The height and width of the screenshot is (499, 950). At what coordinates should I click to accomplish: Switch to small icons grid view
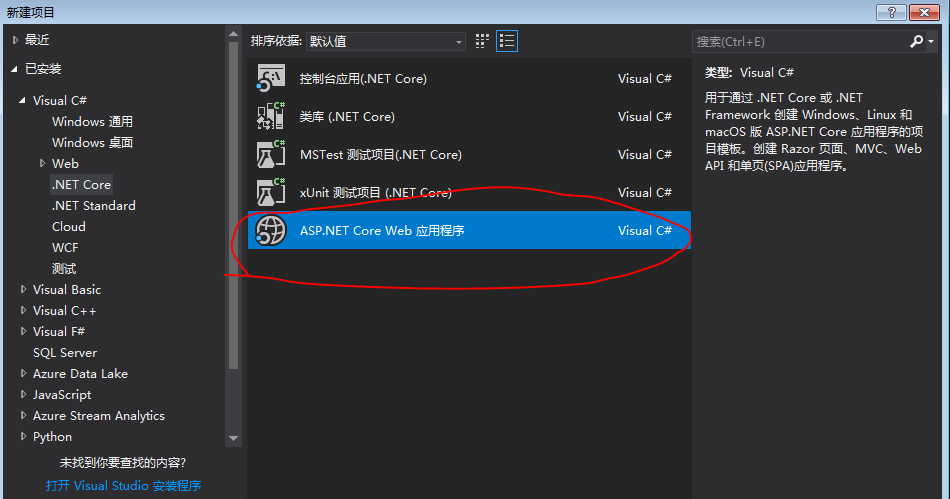tap(482, 41)
